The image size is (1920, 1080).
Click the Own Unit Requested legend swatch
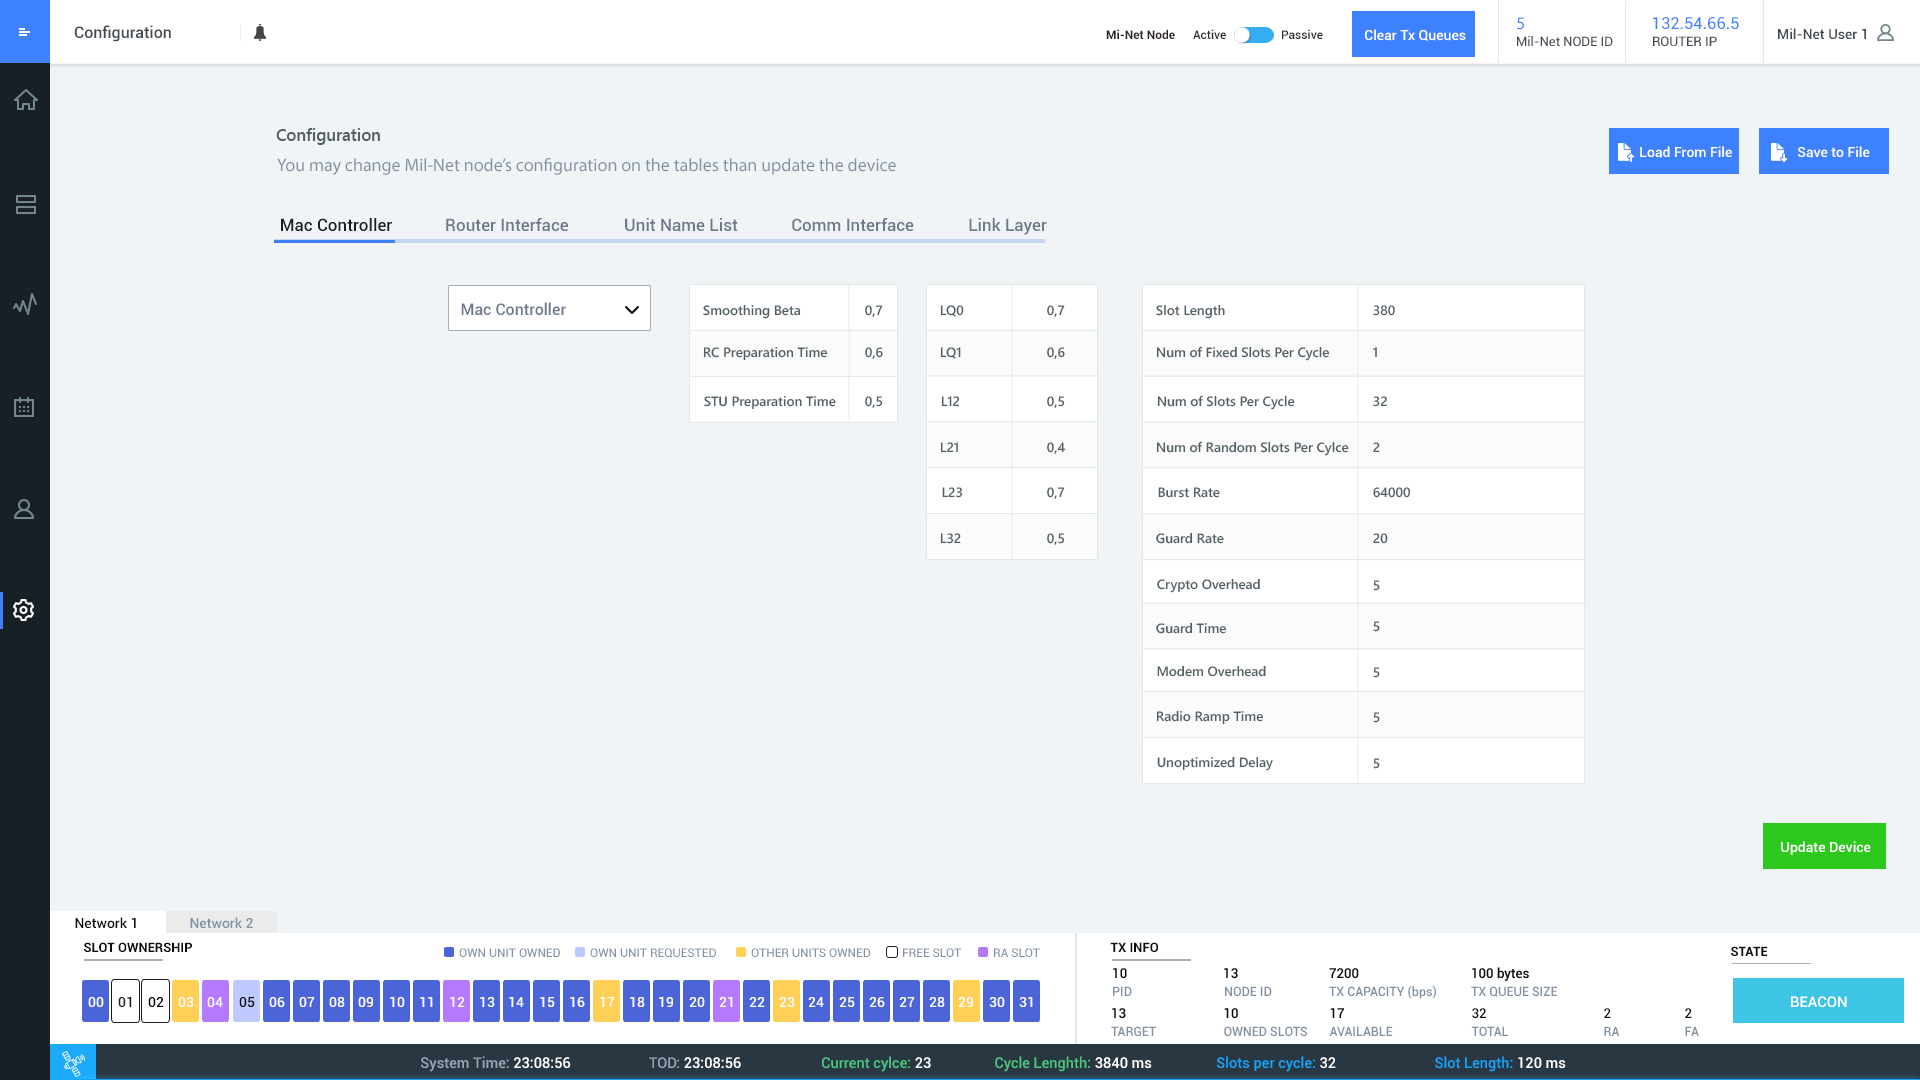pyautogui.click(x=580, y=952)
